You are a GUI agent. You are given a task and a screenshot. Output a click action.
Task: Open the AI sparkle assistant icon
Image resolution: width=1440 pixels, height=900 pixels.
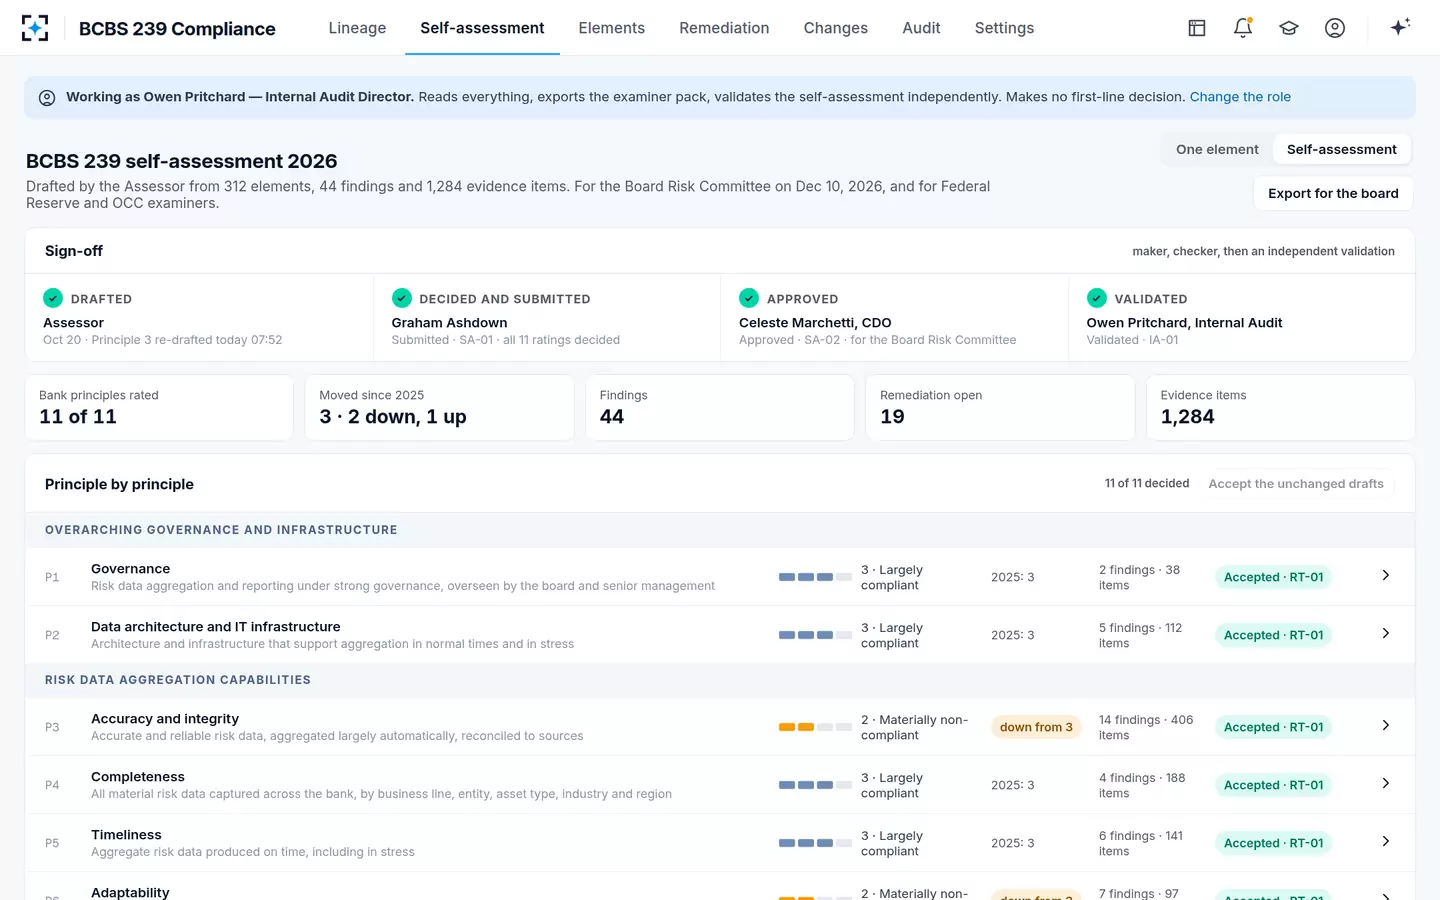[1400, 27]
